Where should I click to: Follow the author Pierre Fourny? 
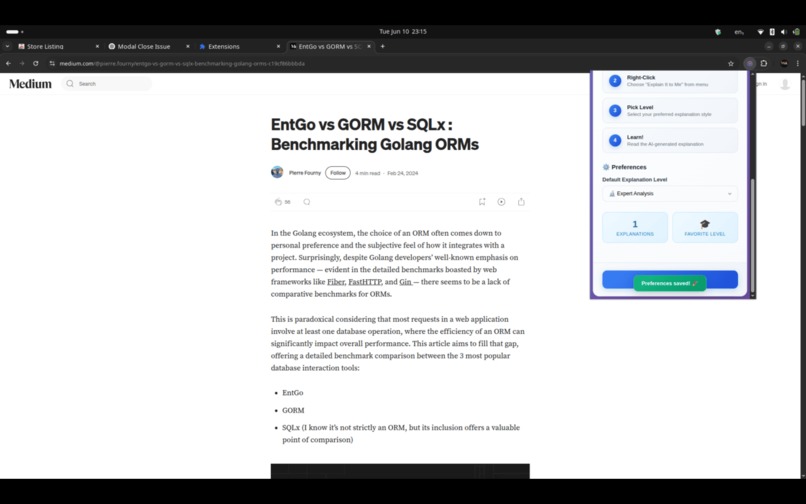(338, 173)
